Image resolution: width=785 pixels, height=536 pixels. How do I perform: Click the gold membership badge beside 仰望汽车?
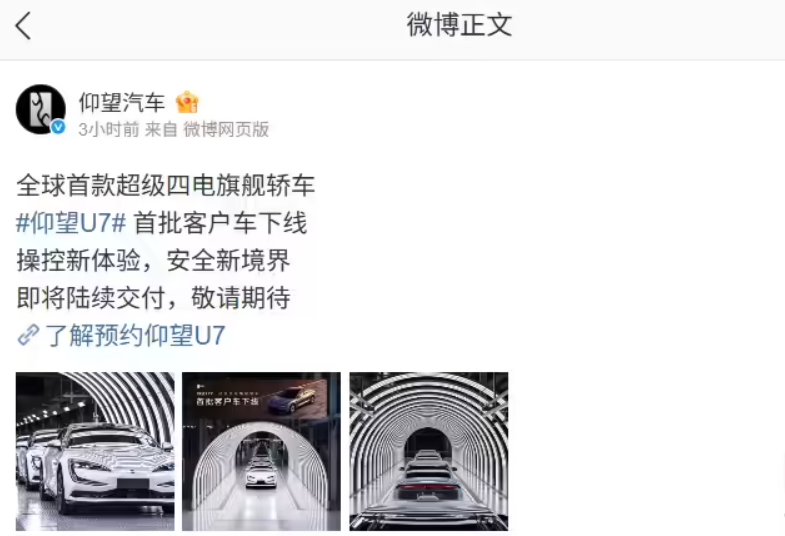187,102
